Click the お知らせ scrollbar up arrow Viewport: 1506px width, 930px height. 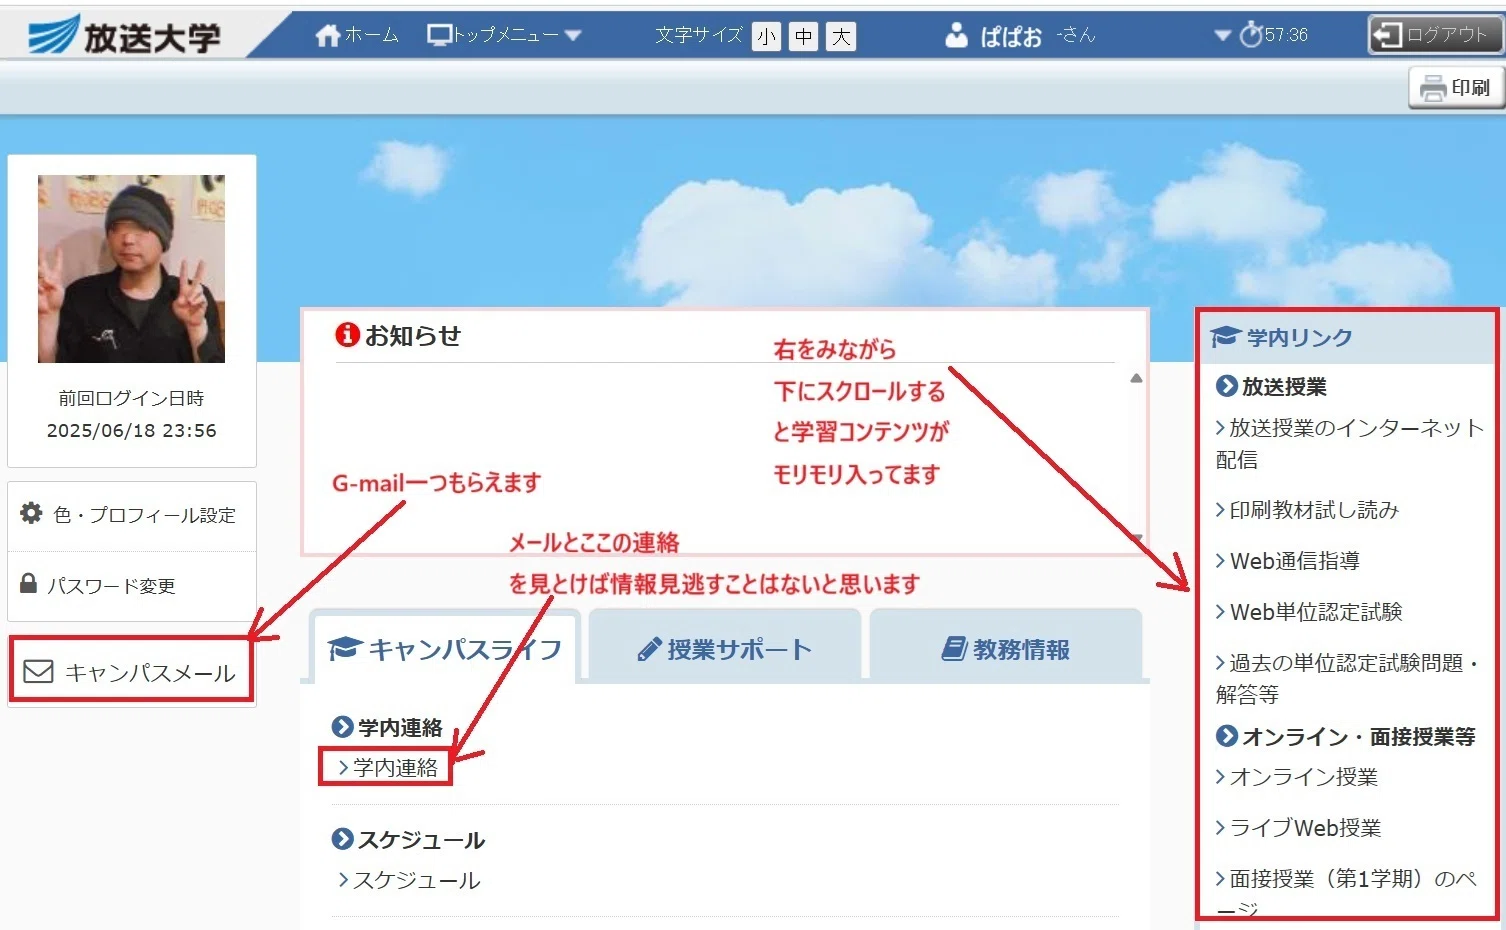[1136, 378]
